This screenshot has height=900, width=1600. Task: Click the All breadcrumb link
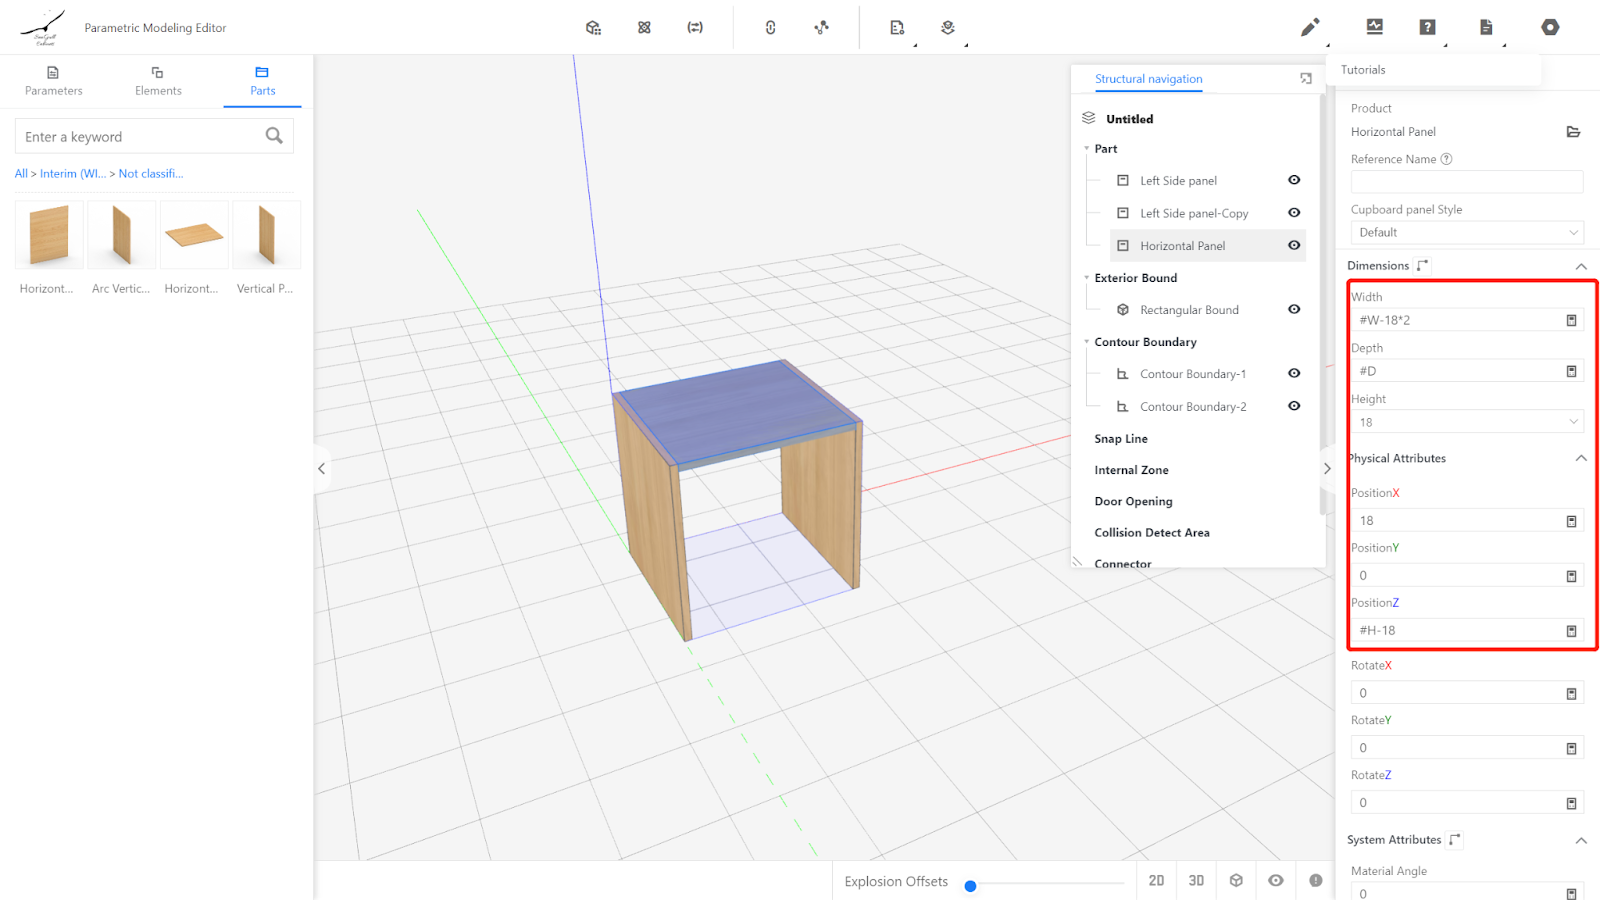[21, 174]
